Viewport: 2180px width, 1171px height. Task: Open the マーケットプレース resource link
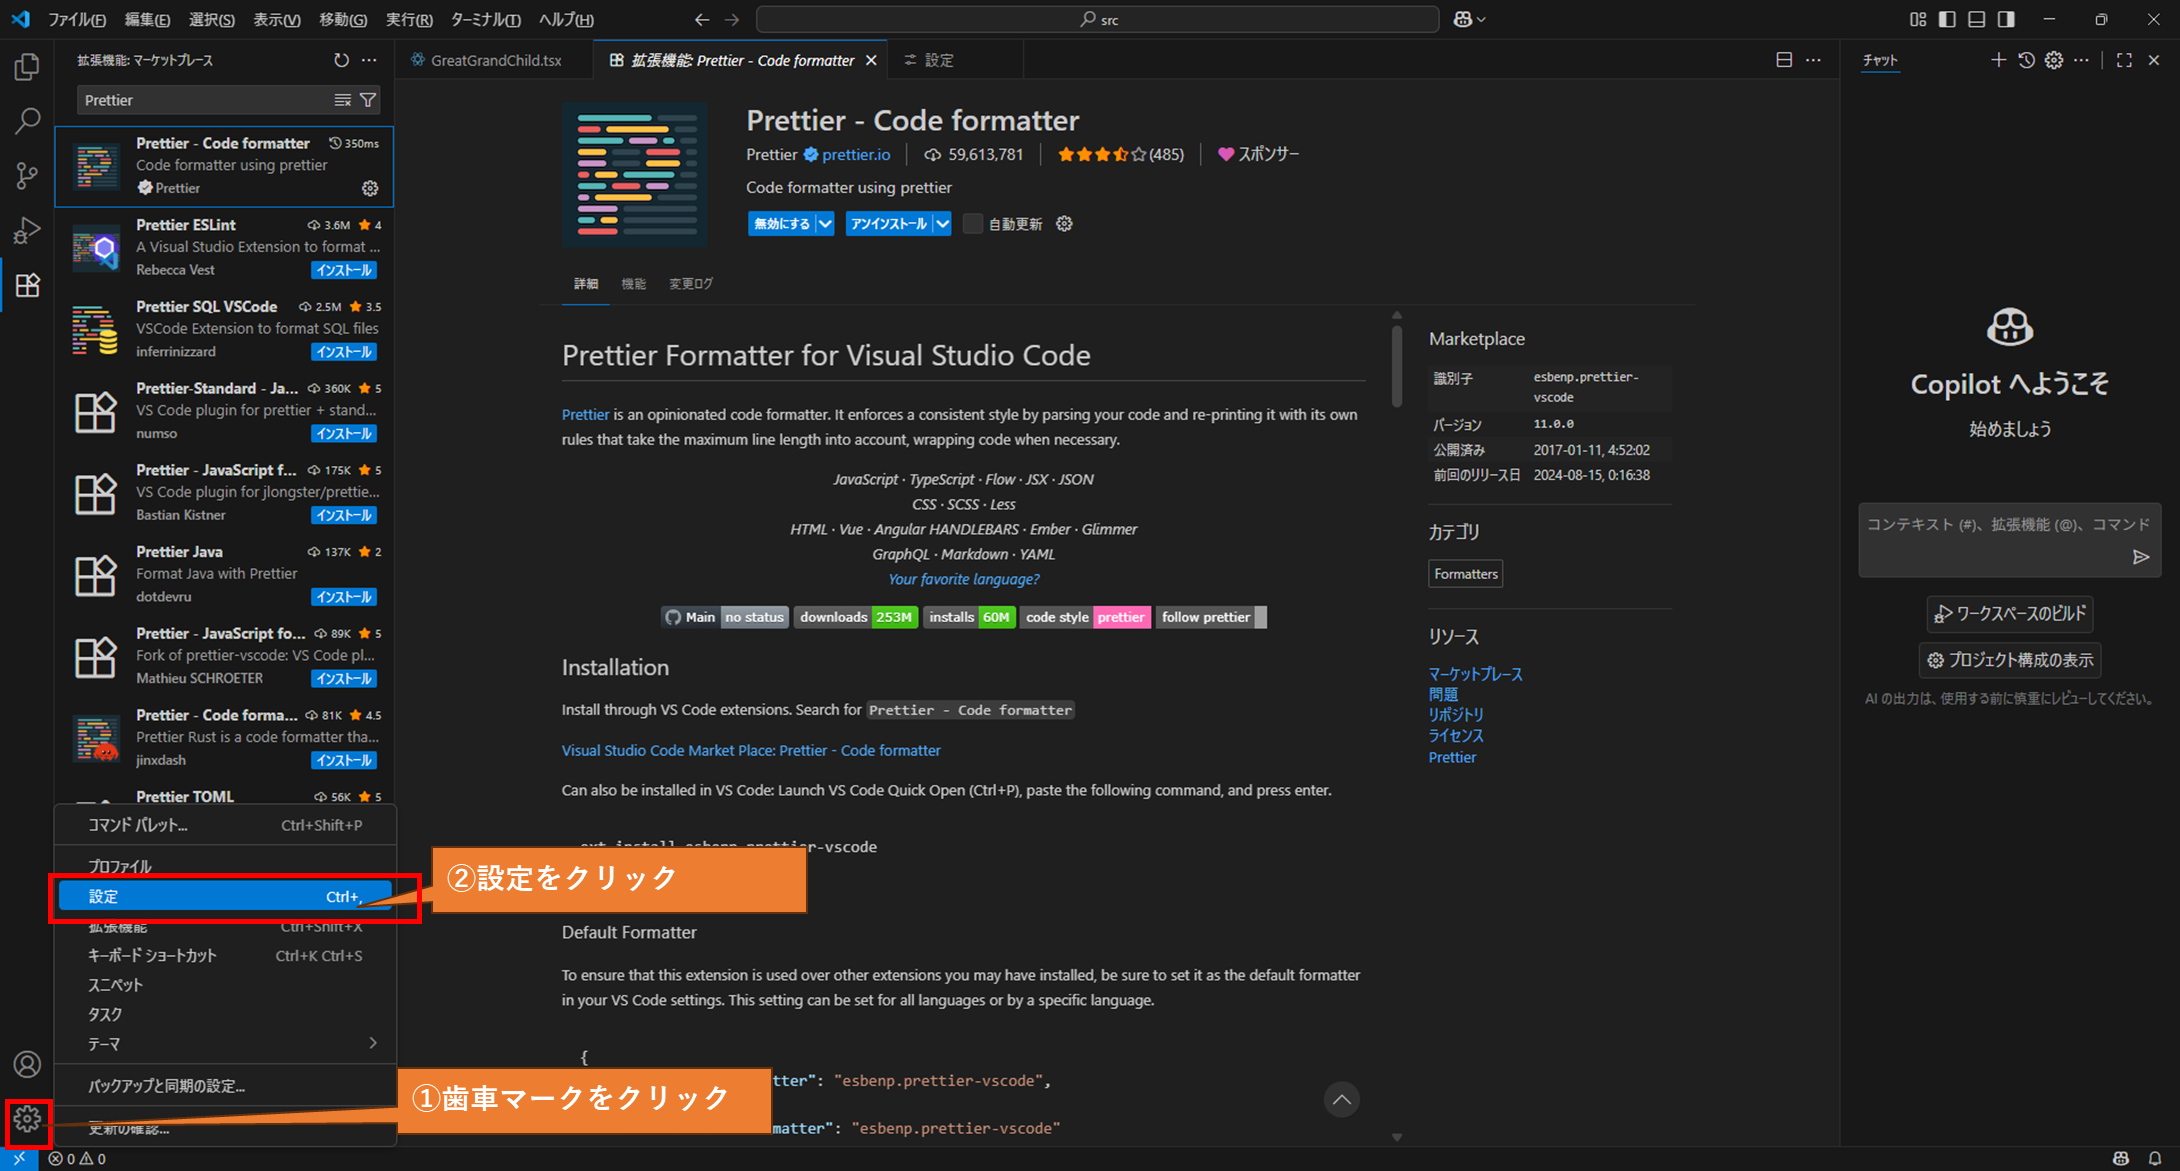1475,674
